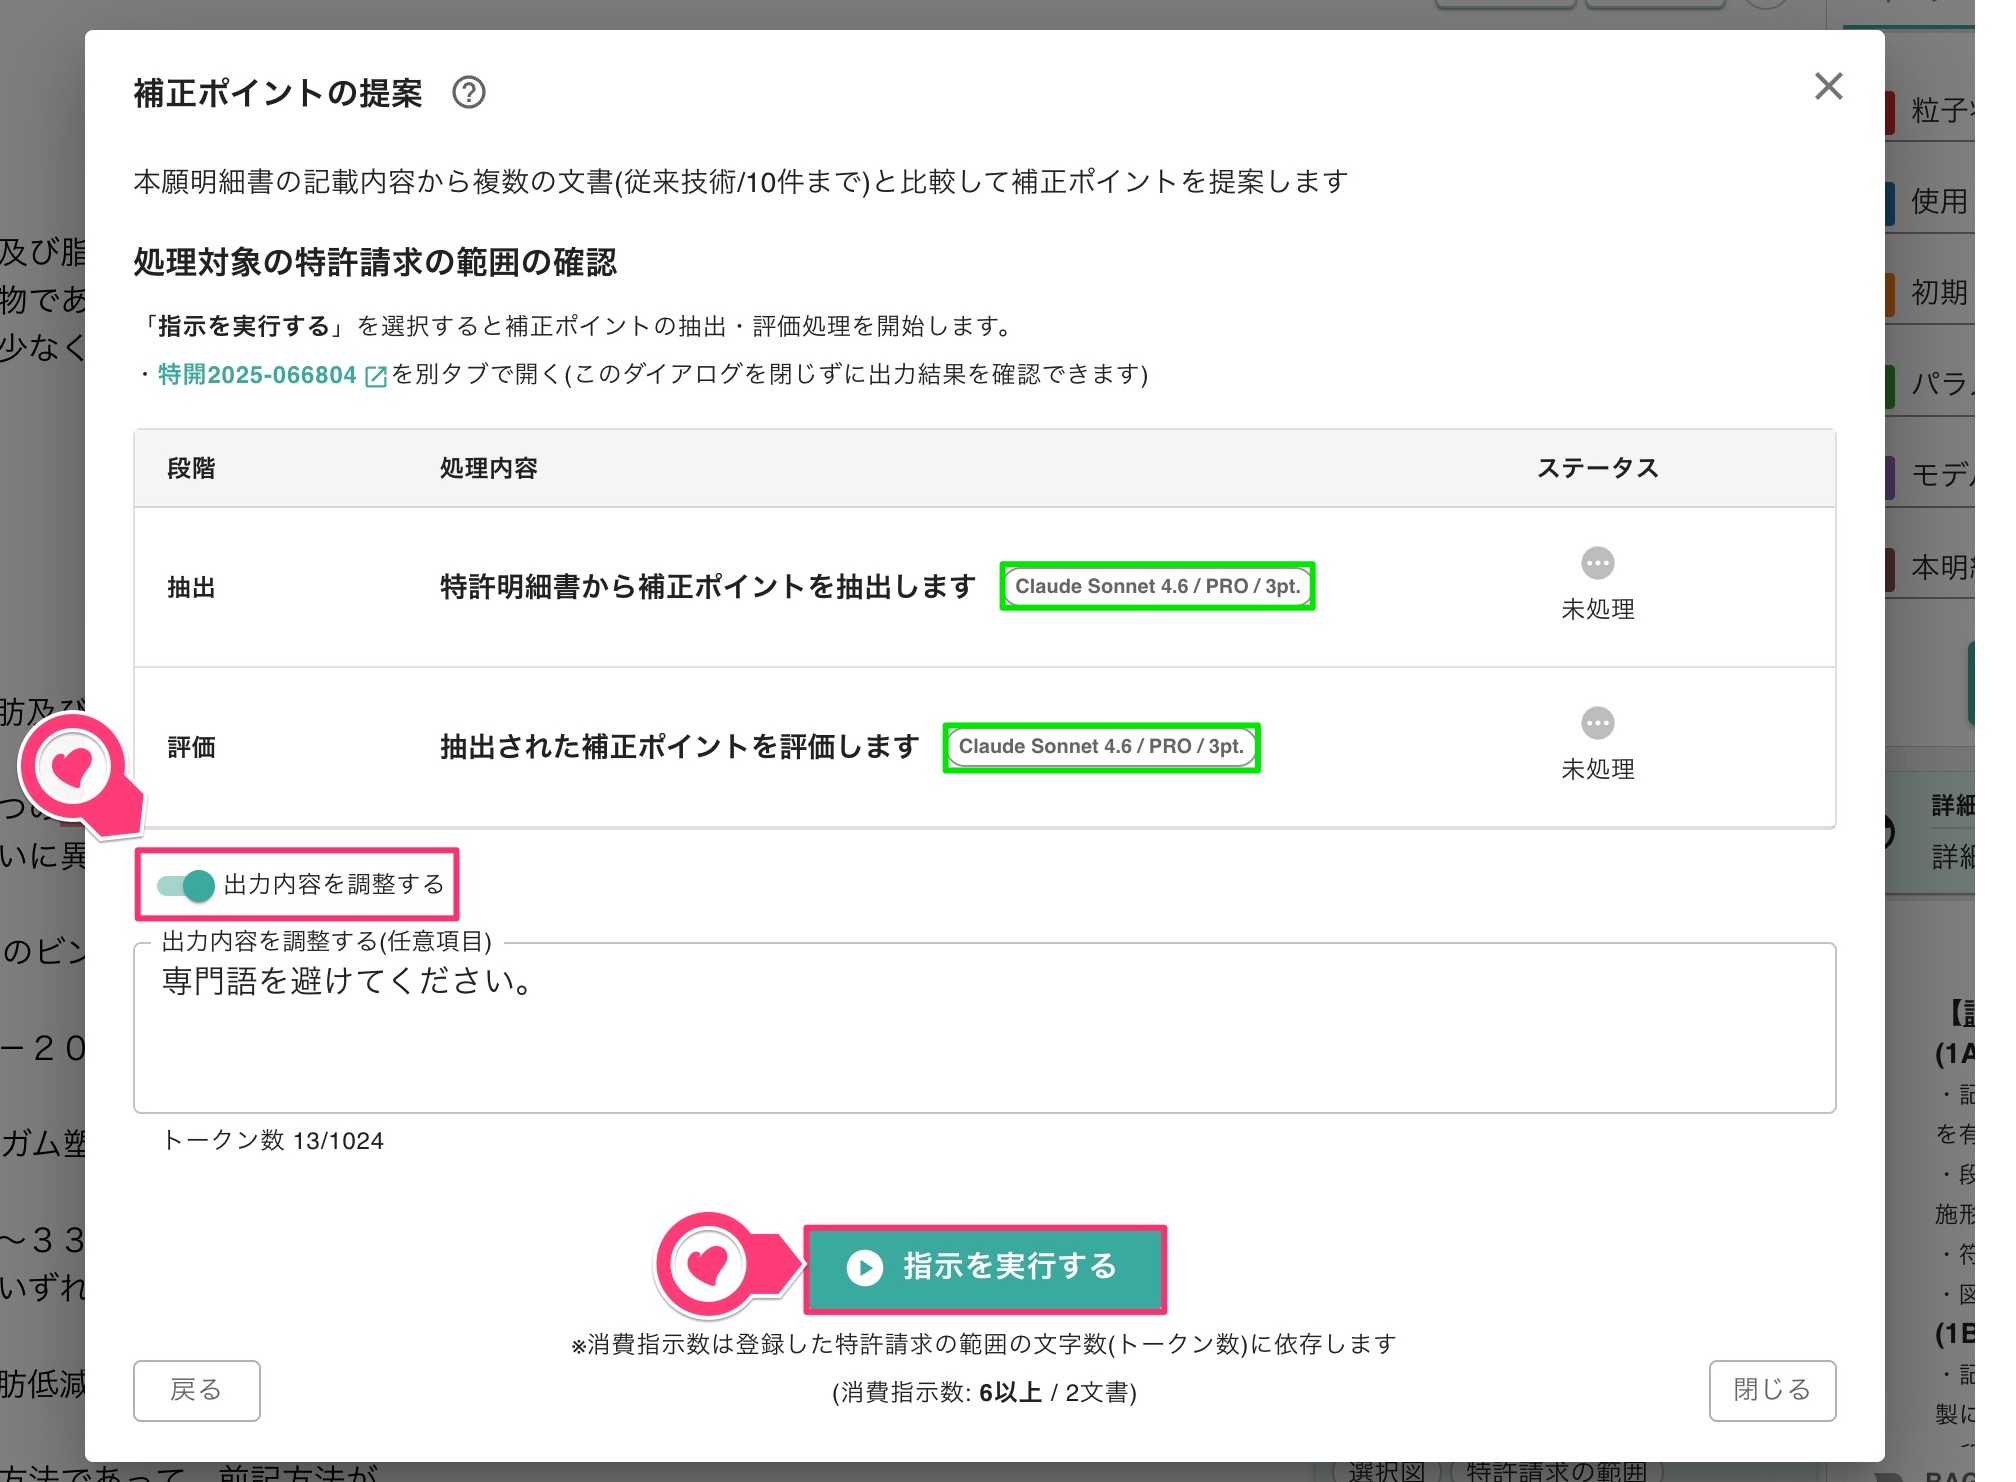Click 抽出された補正ポイントを評価します text
This screenshot has height=1482, width=2016.
[680, 747]
